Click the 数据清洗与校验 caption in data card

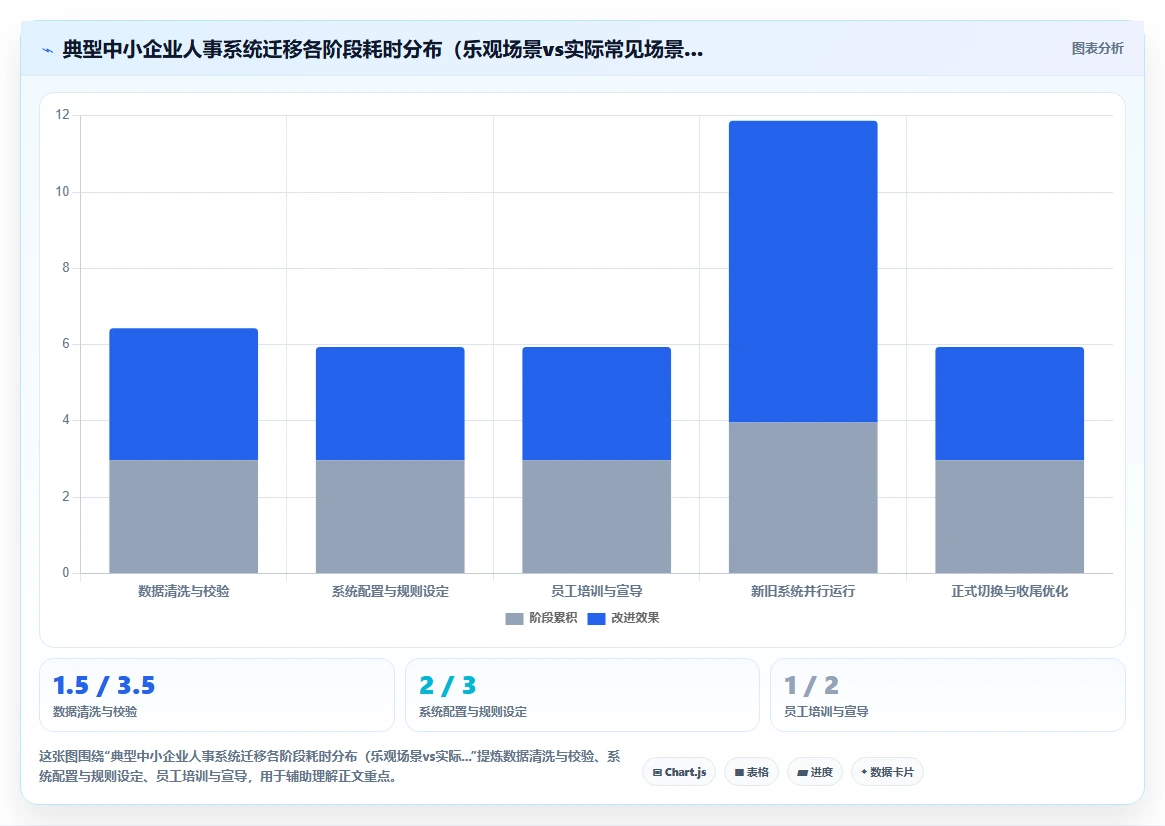pyautogui.click(x=95, y=712)
